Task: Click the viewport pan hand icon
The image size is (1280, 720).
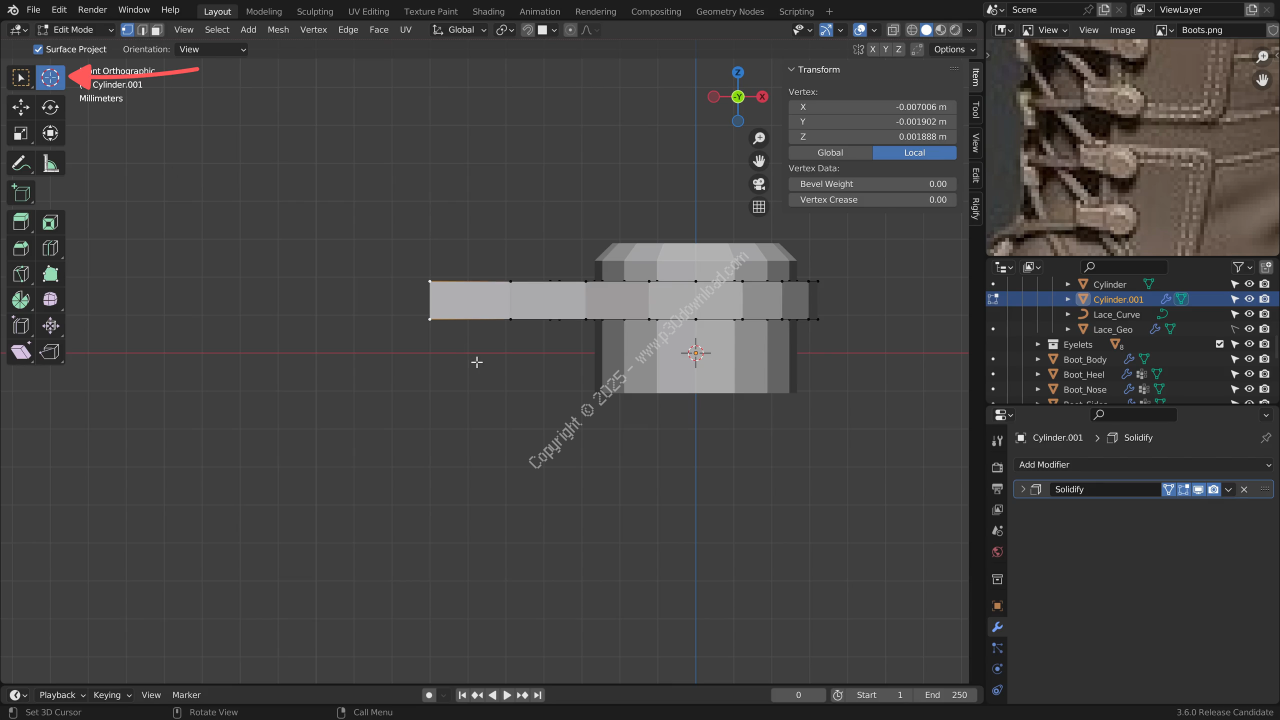Action: pos(759,161)
